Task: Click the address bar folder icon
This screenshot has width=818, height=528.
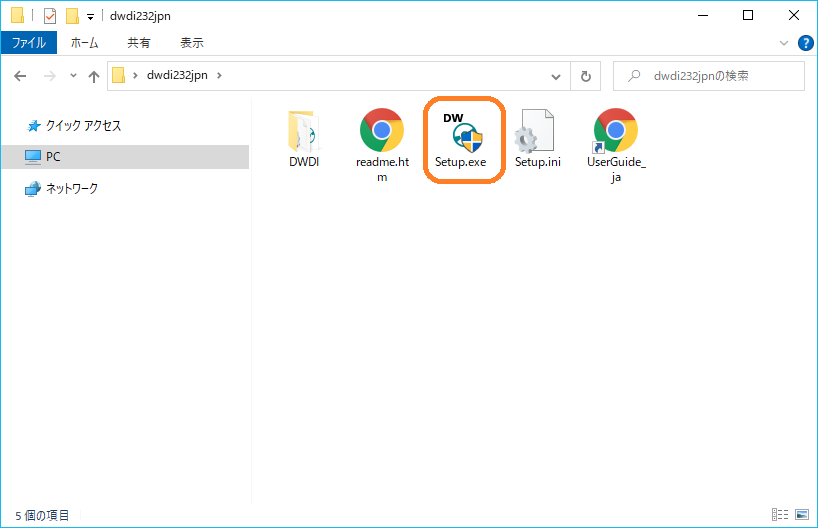Action: coord(118,76)
